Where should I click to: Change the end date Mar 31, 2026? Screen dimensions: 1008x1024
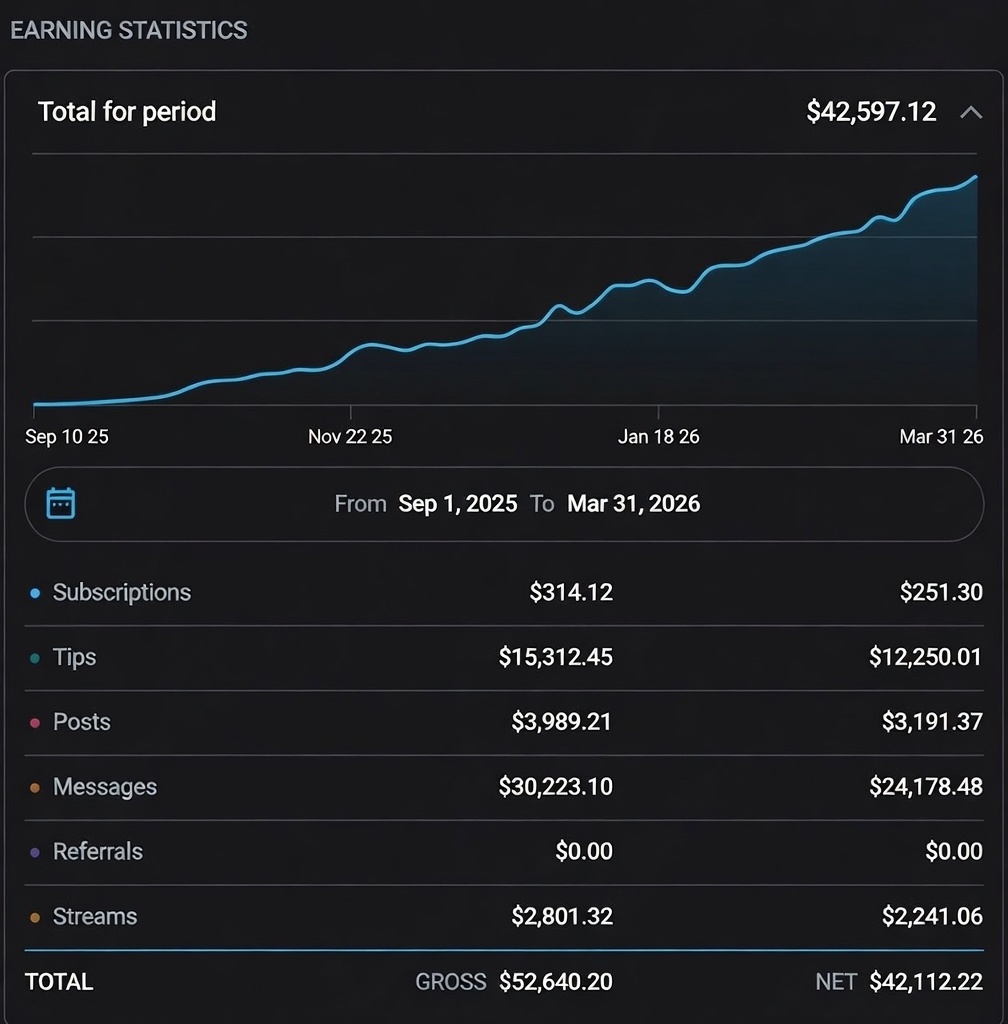coord(633,504)
